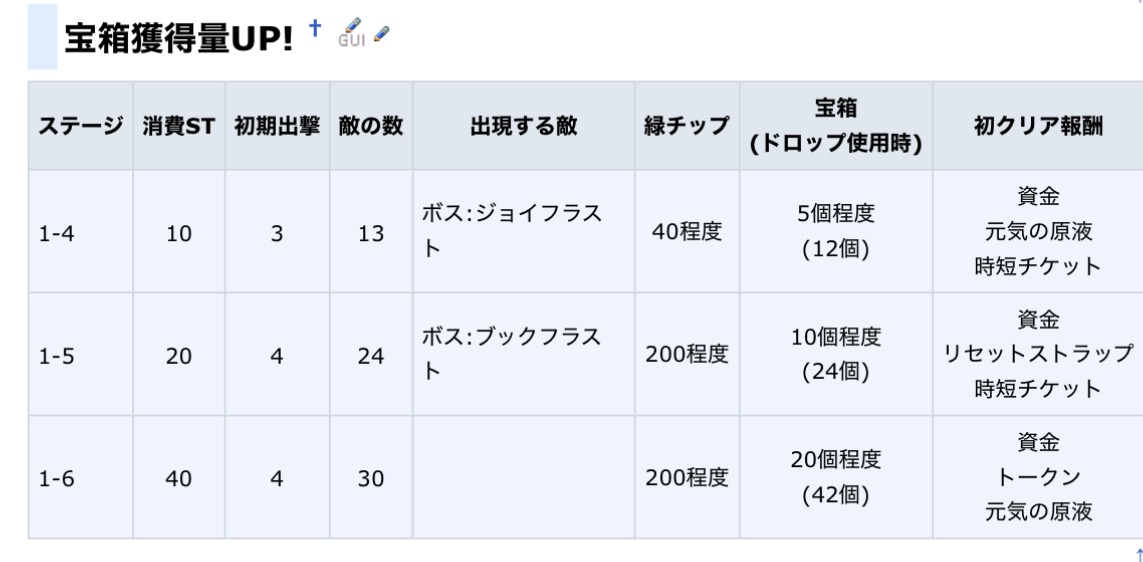Click the up arrow below the table
The height and width of the screenshot is (562, 1143).
1137,555
